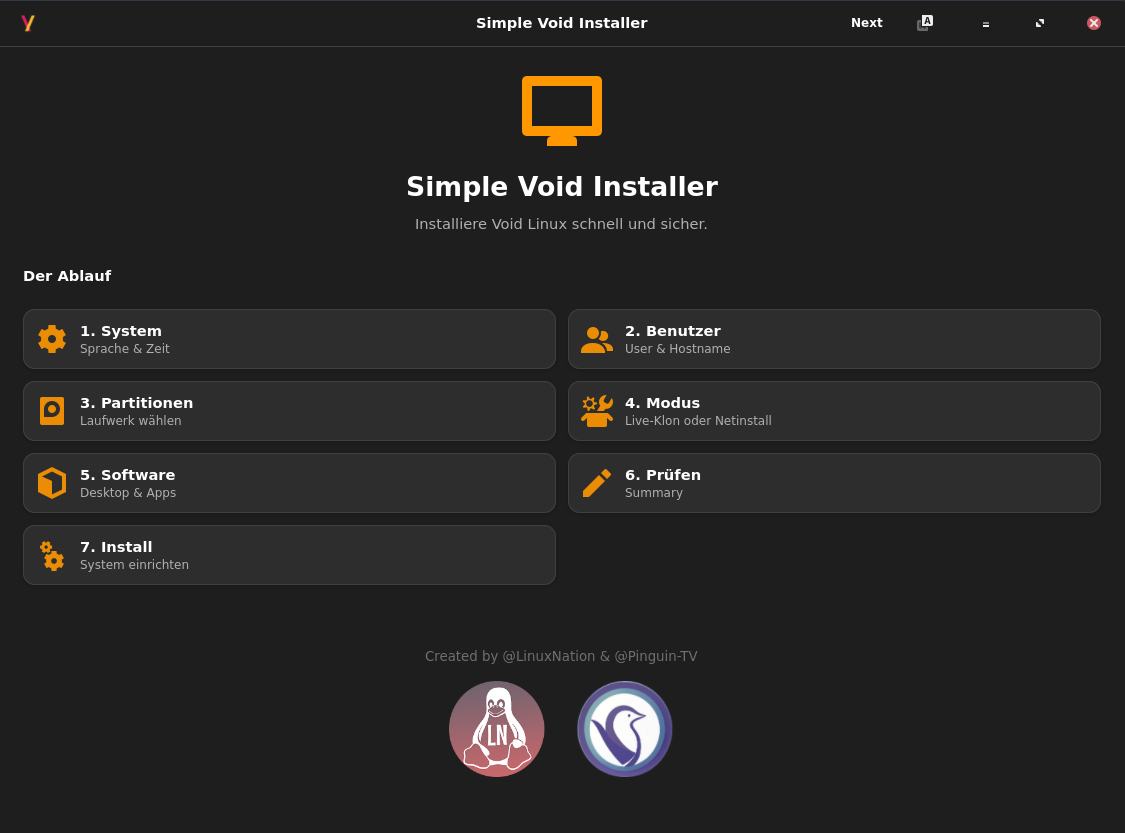Click the orange monitor icon
The image size is (1125, 833).
pyautogui.click(x=562, y=110)
